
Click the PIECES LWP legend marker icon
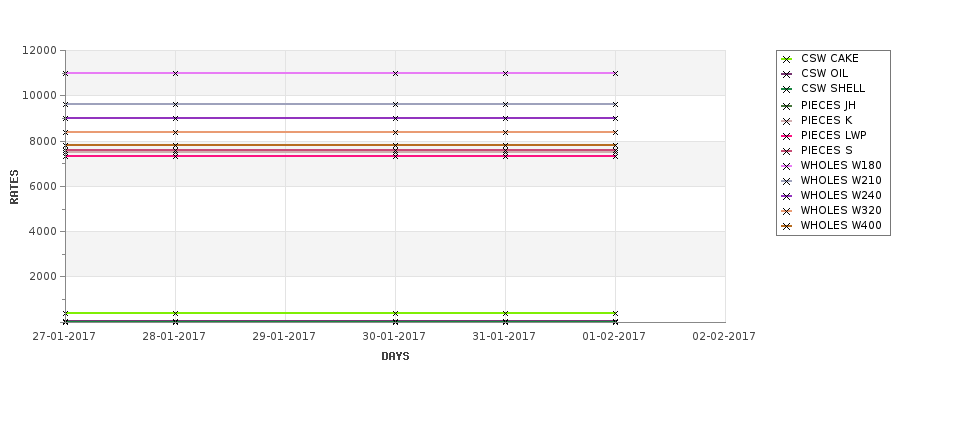[787, 136]
